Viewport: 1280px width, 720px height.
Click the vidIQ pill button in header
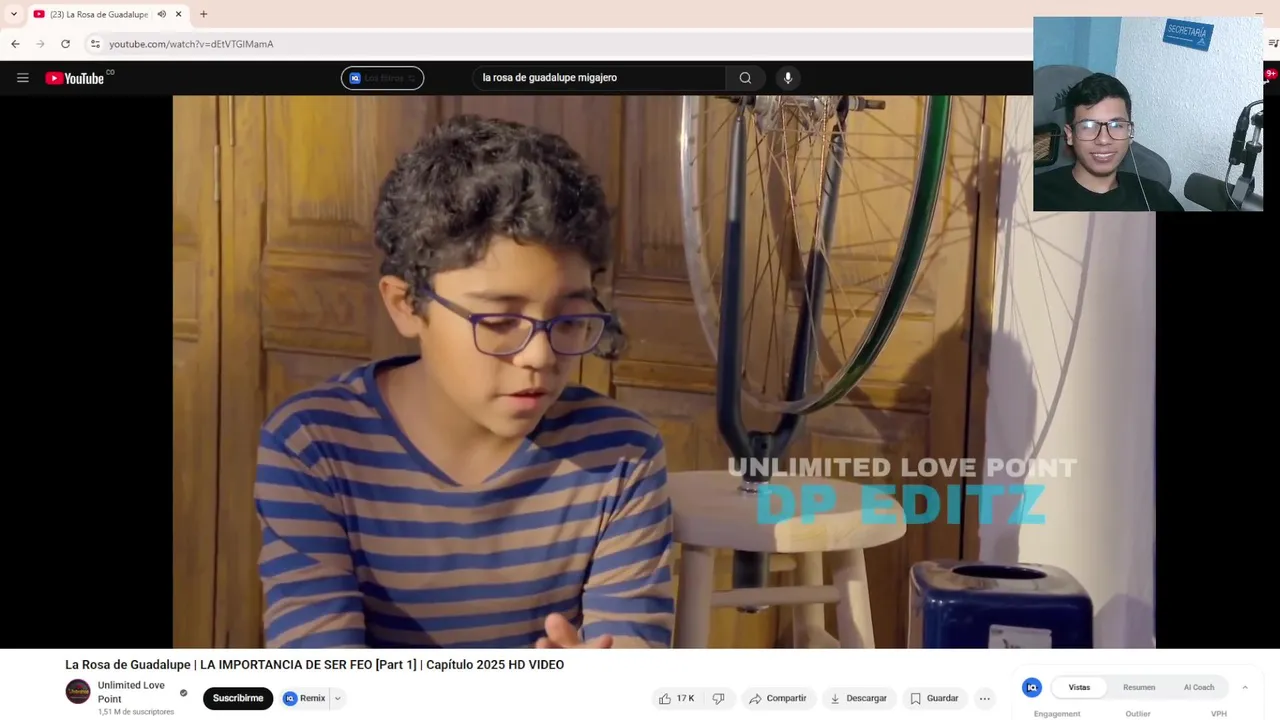point(382,78)
